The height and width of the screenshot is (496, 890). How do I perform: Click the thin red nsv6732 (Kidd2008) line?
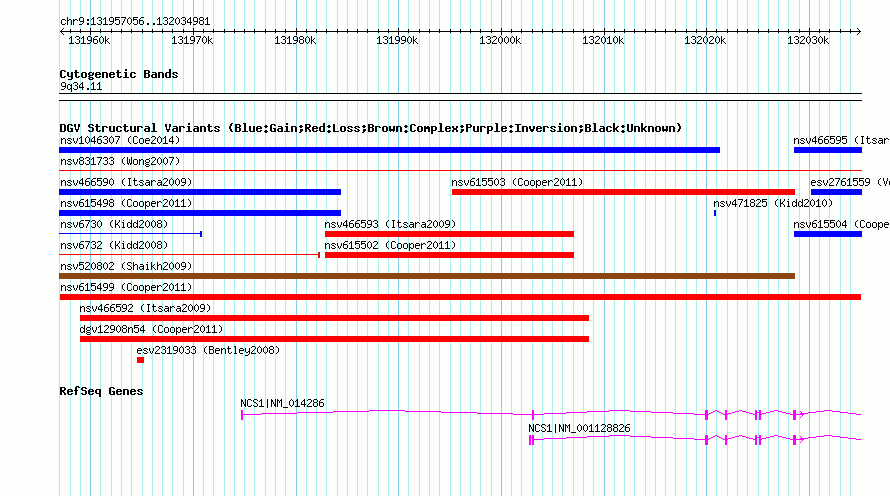click(190, 255)
